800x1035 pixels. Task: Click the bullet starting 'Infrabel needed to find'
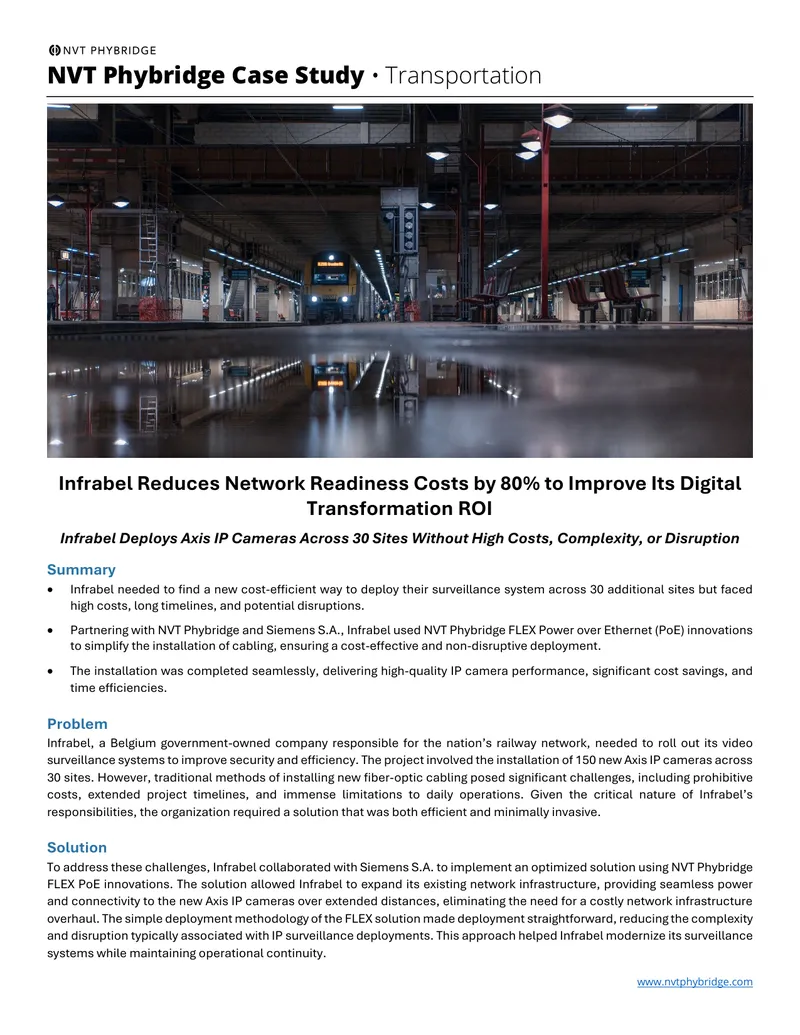point(411,597)
